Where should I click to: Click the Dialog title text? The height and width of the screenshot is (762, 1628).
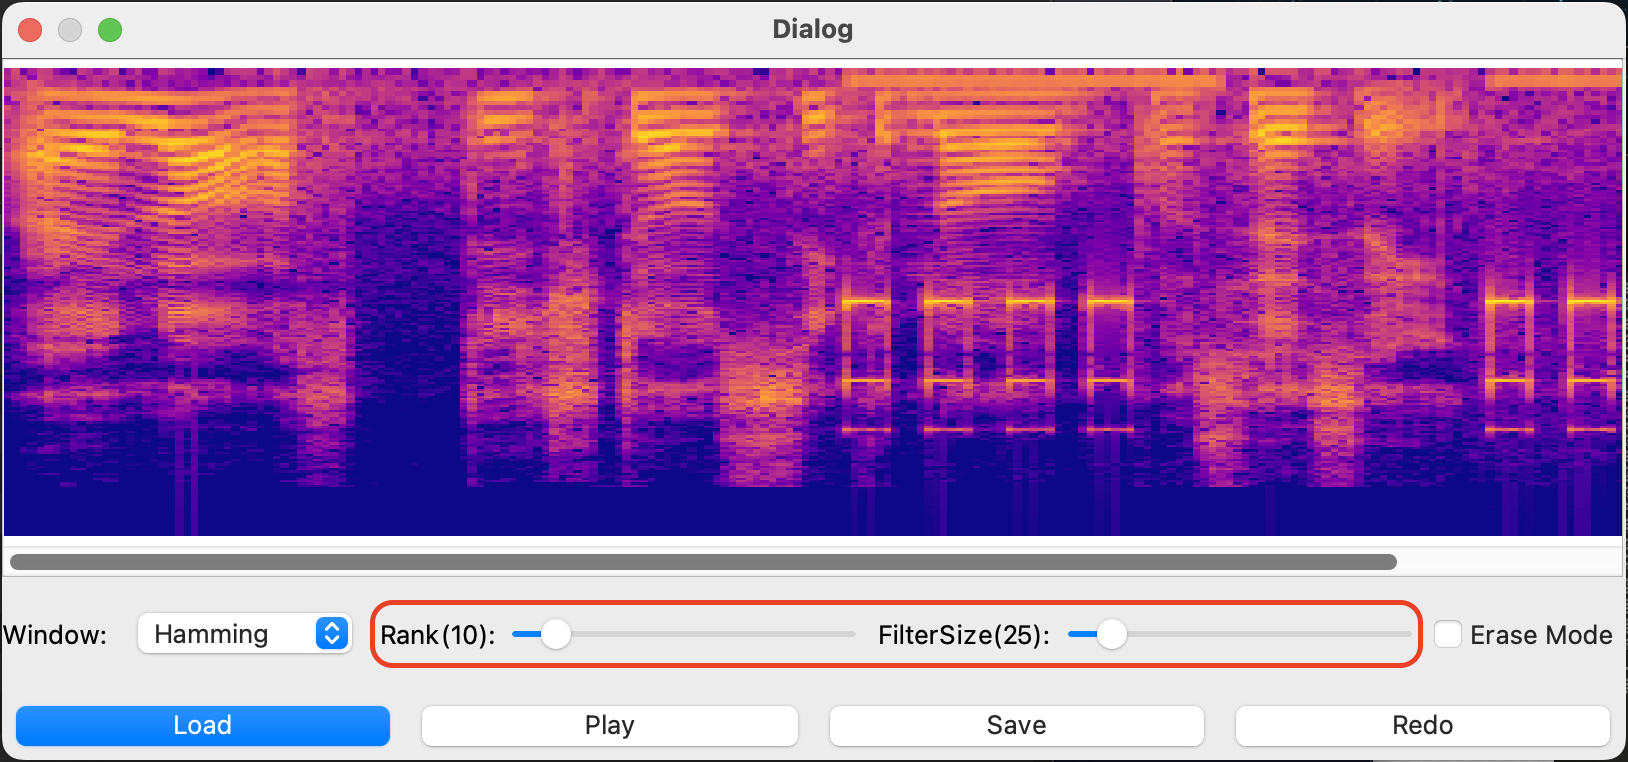pos(813,29)
